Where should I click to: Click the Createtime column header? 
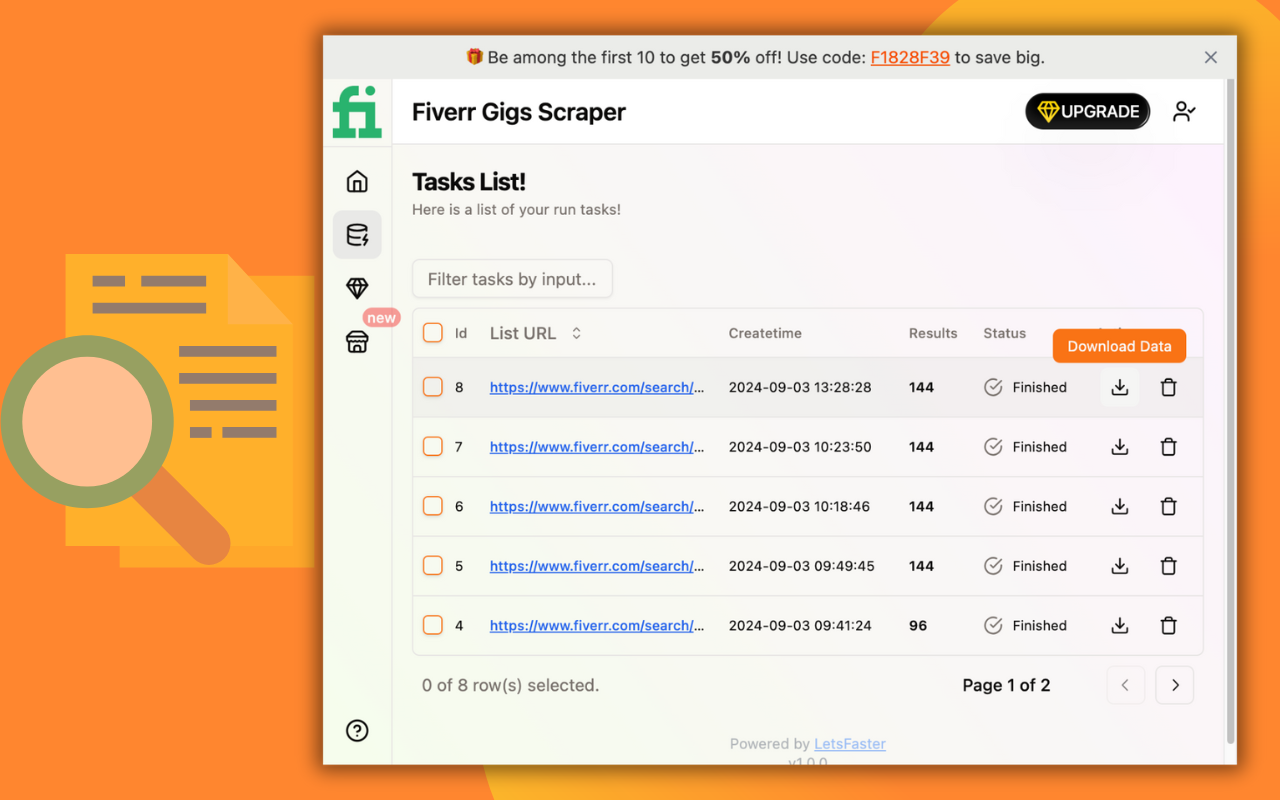tap(765, 333)
